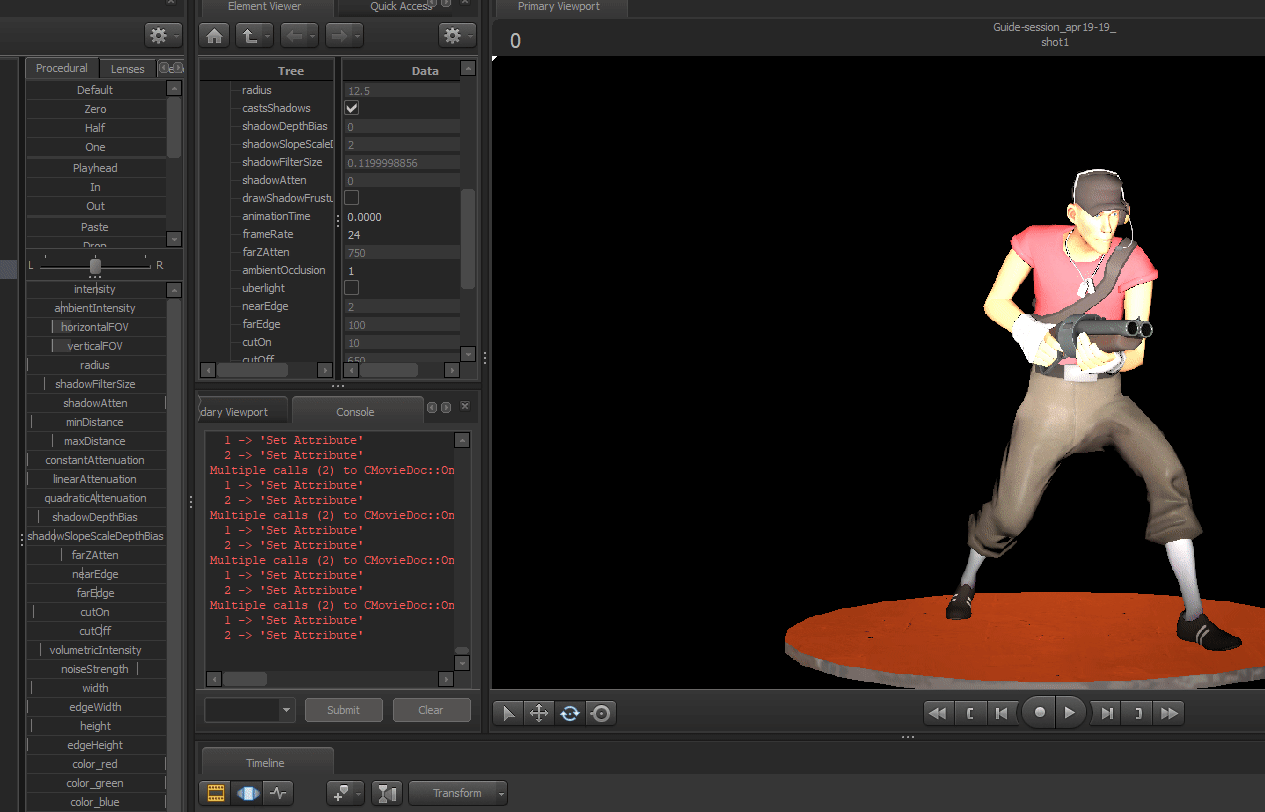Go to Element Viewer home
Viewport: 1265px width, 812px height.
pyautogui.click(x=214, y=36)
